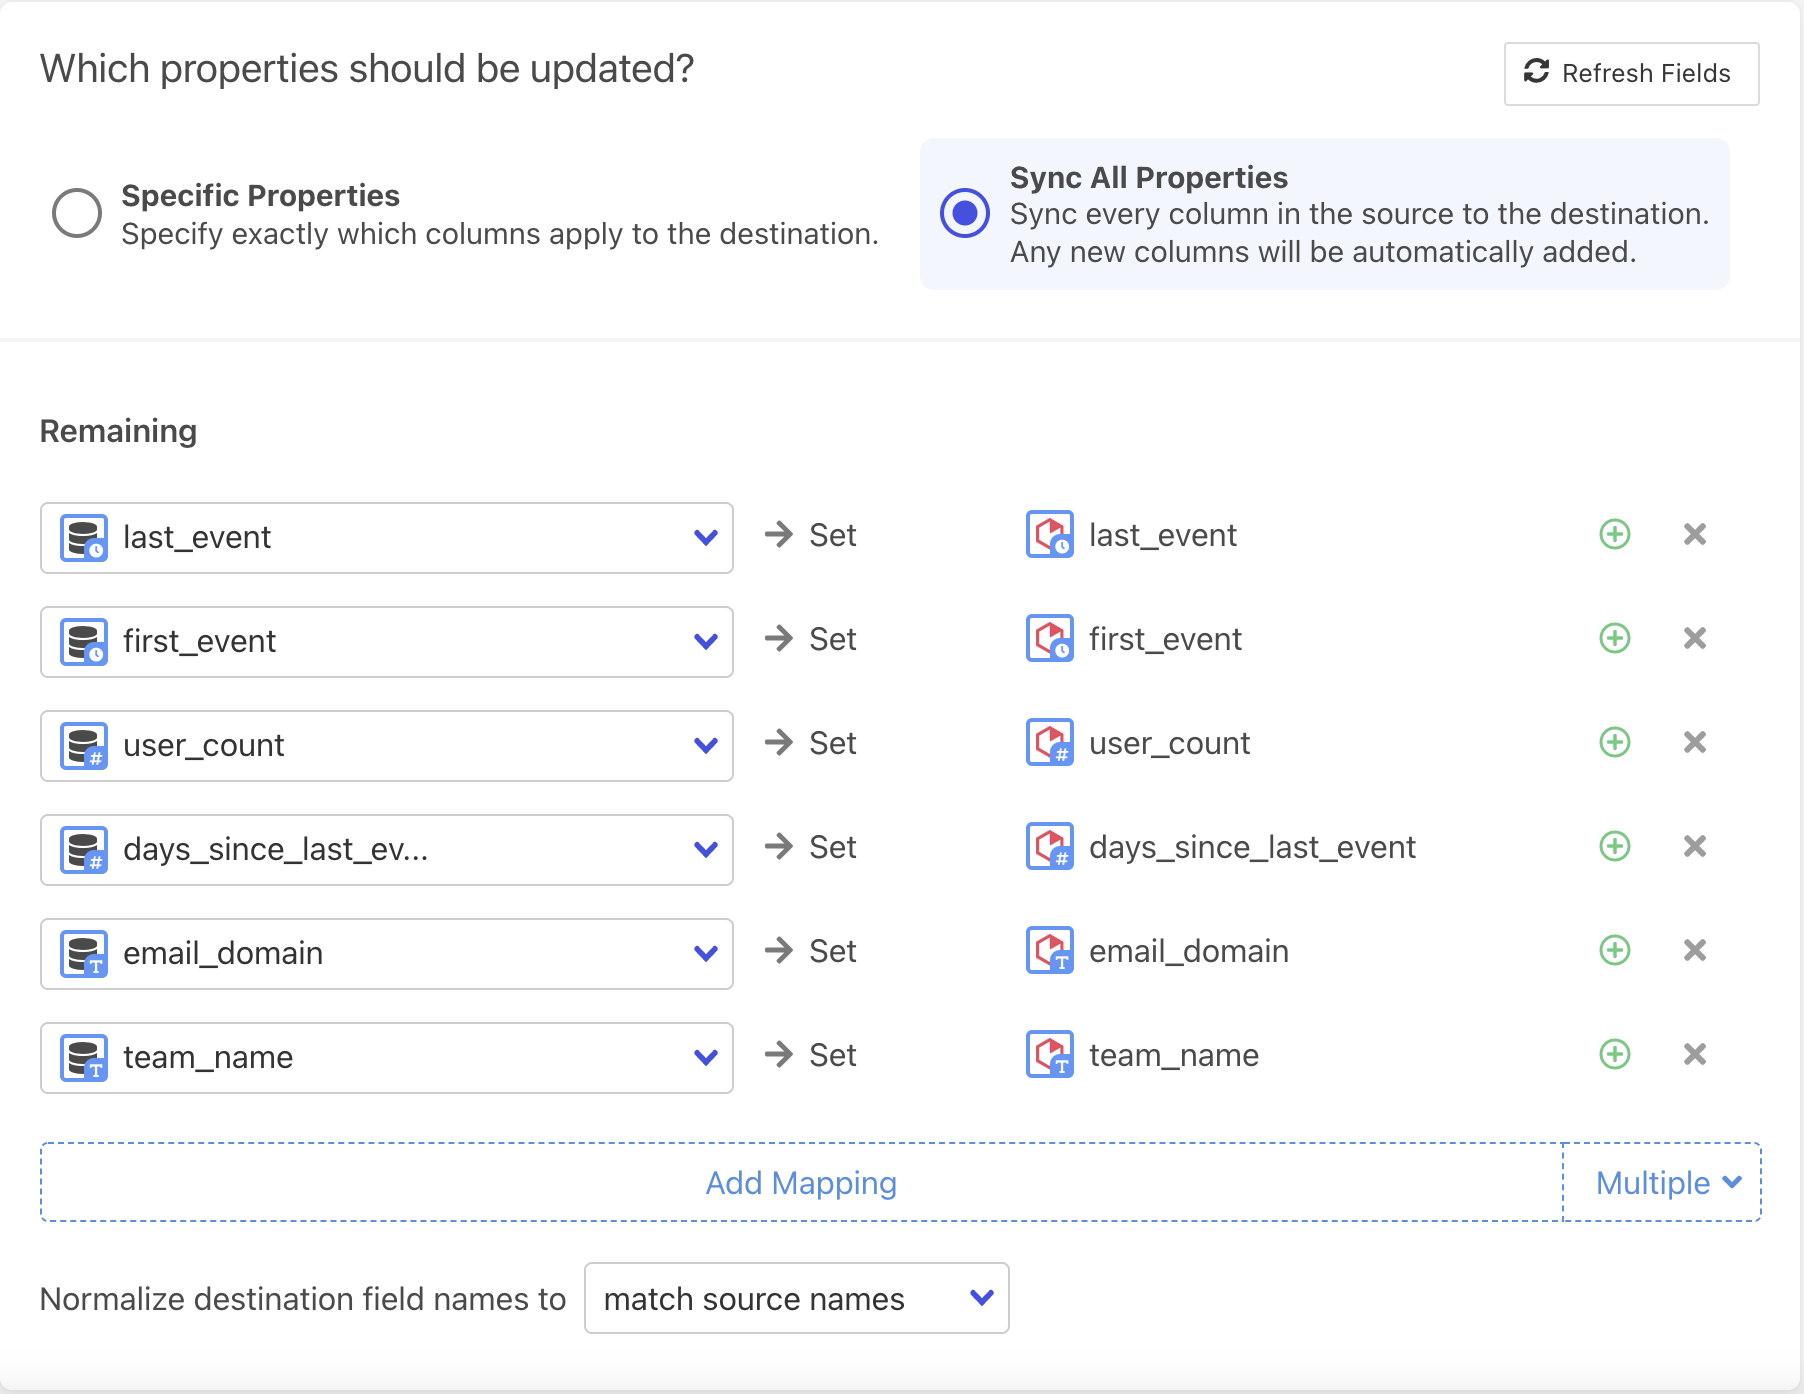Click the email_domain destination field icon
Image resolution: width=1804 pixels, height=1394 pixels.
(1049, 951)
